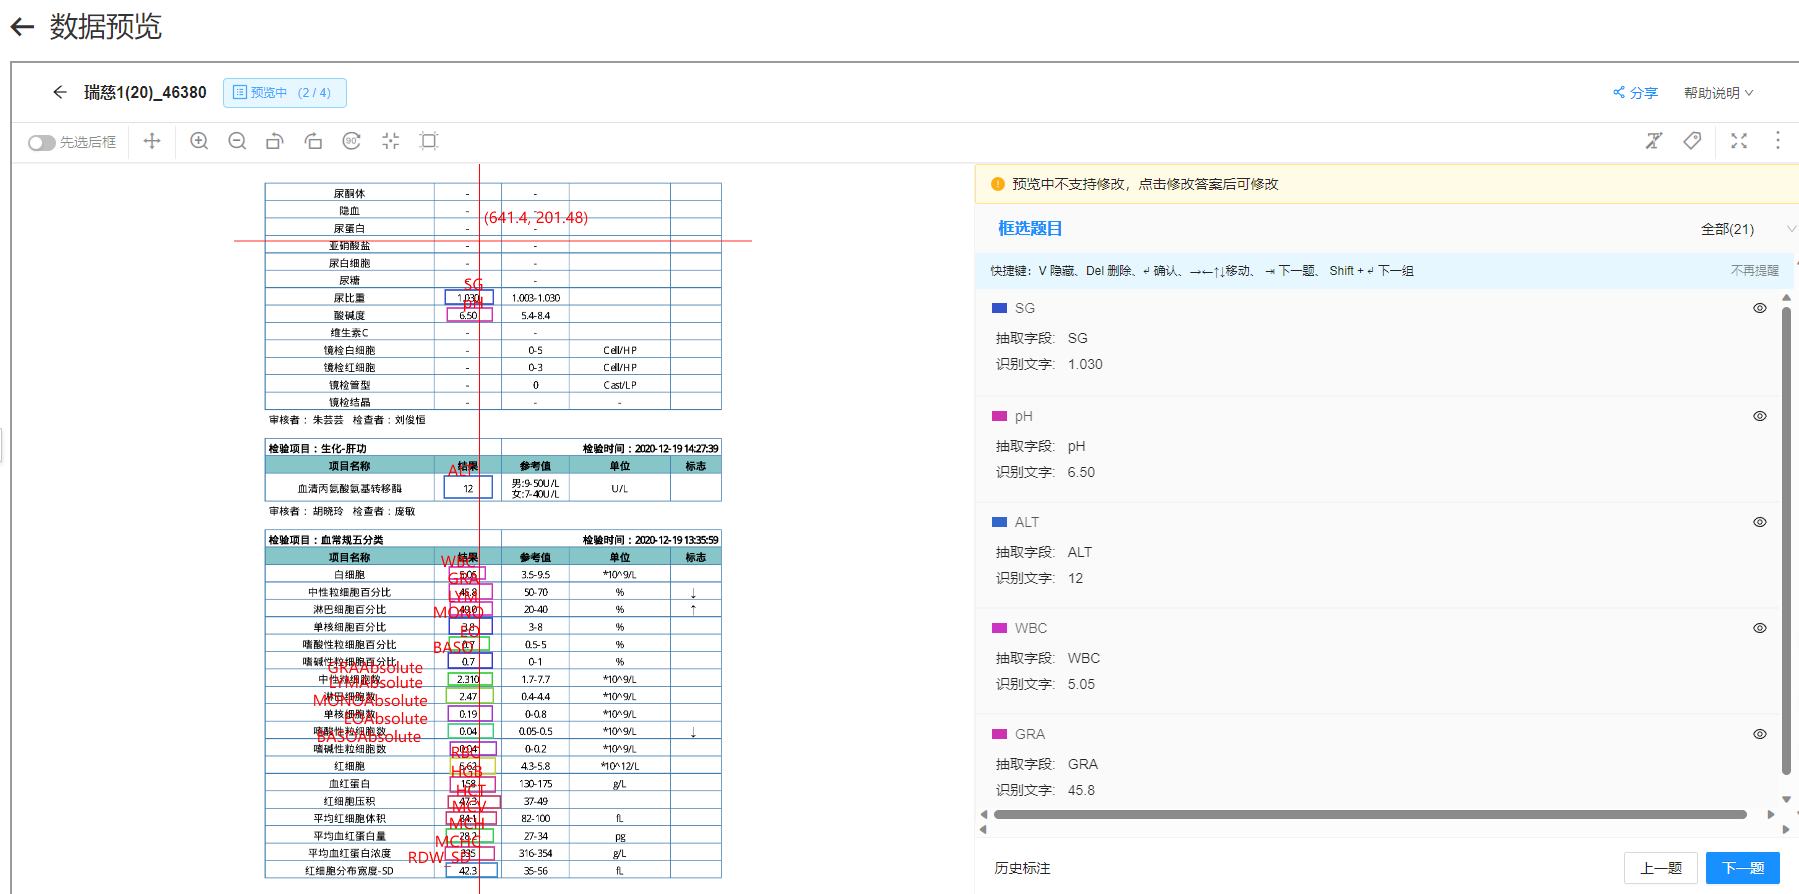Rotate document counter-clockwise
This screenshot has width=1799, height=894.
[275, 141]
